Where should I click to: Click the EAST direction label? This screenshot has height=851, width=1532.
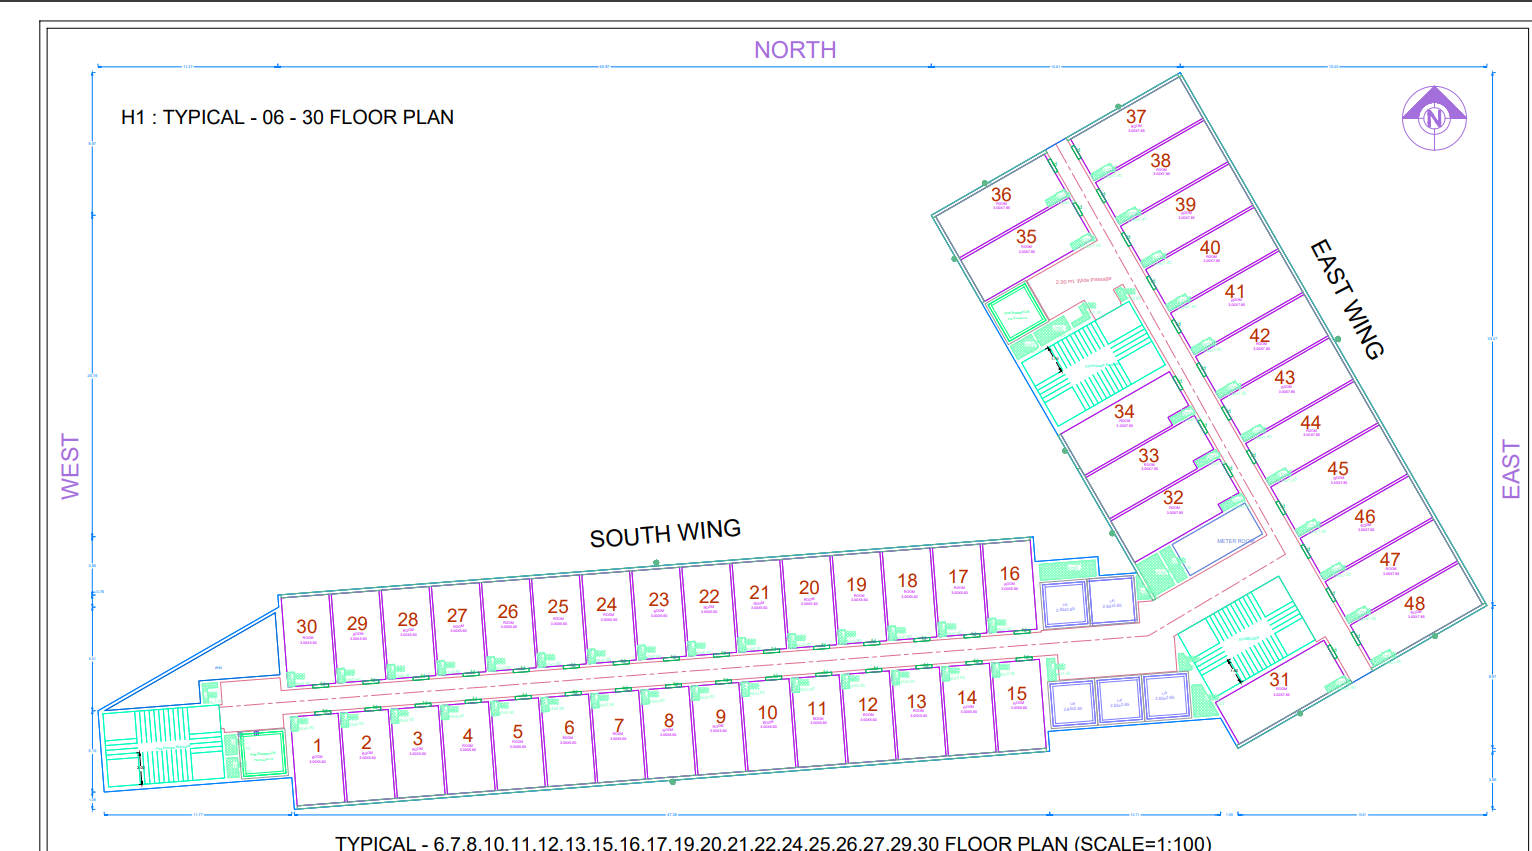1511,469
